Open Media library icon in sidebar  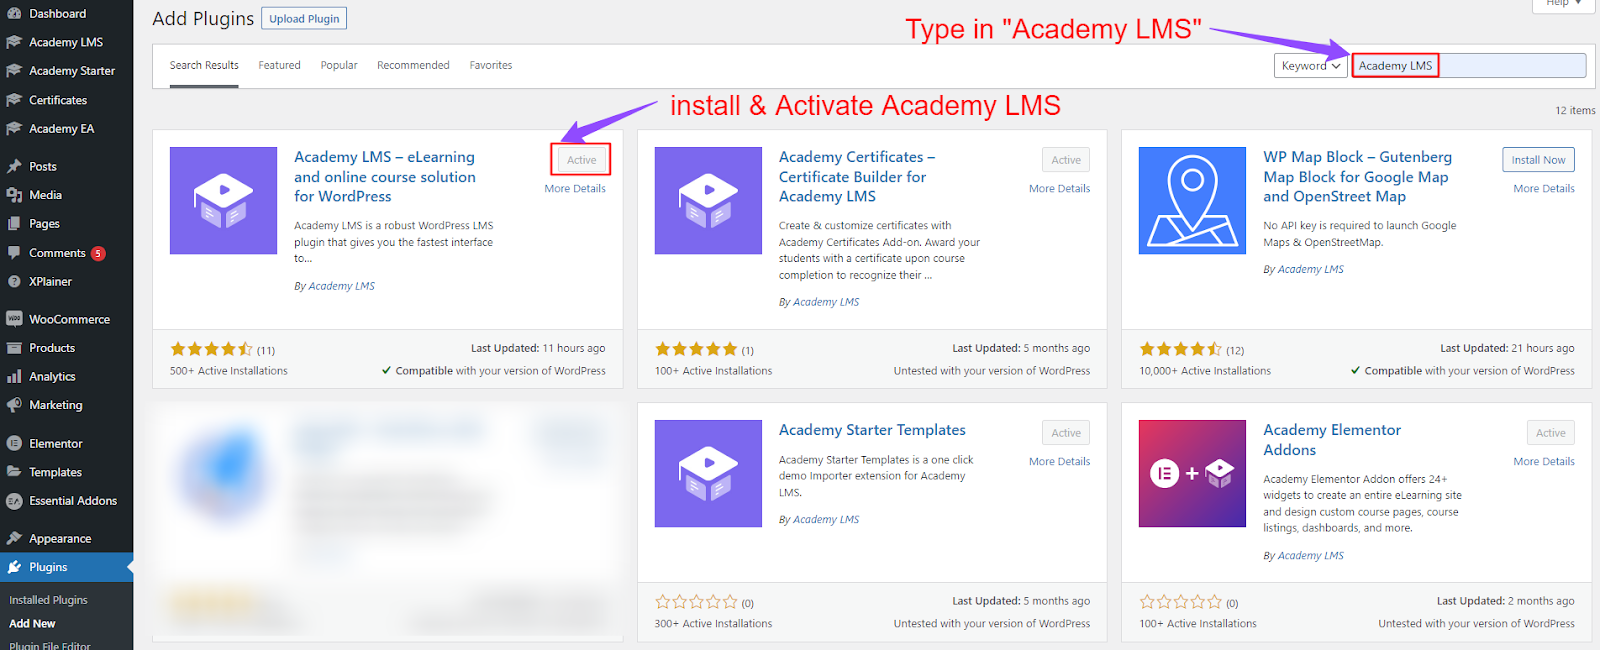click(14, 195)
